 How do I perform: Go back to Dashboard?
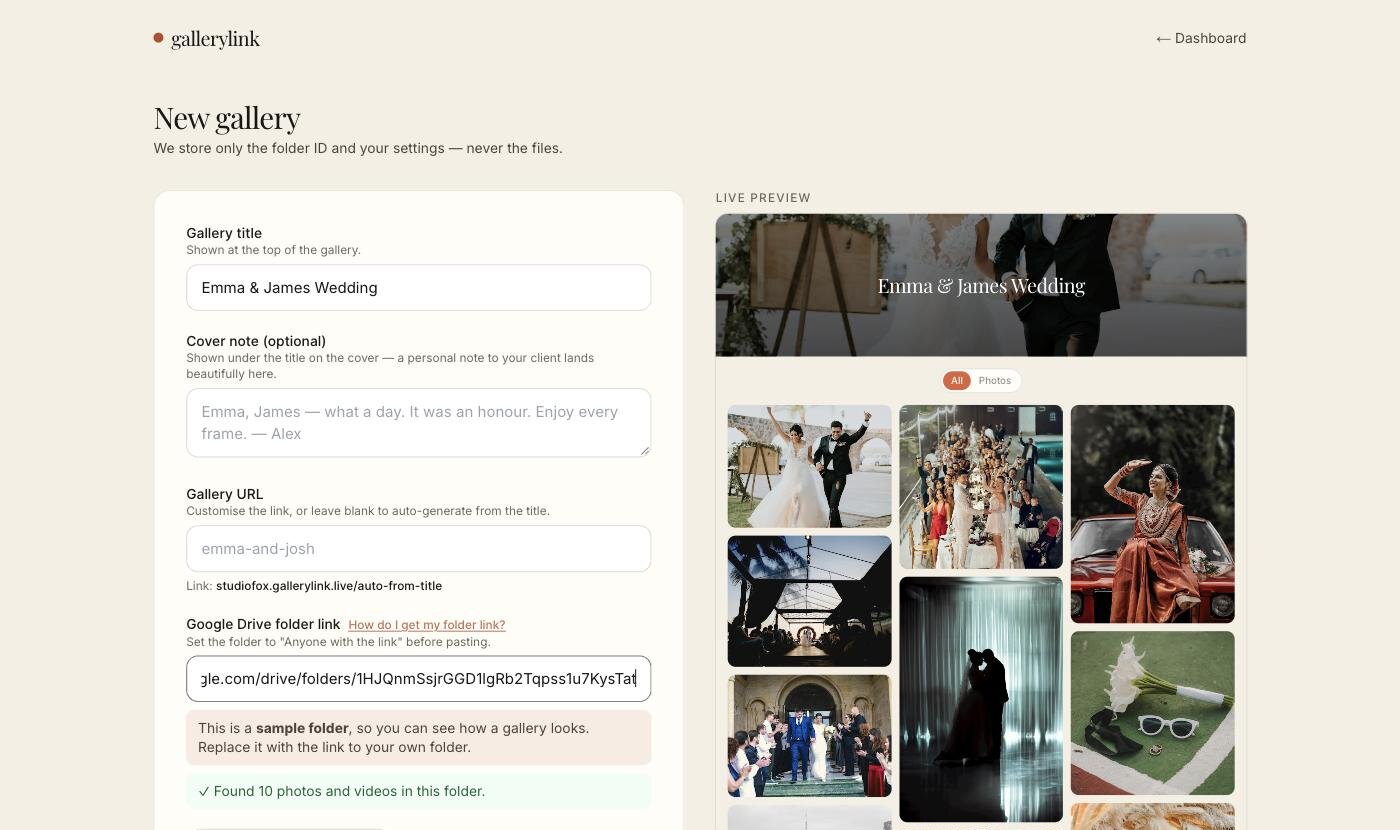(1201, 38)
